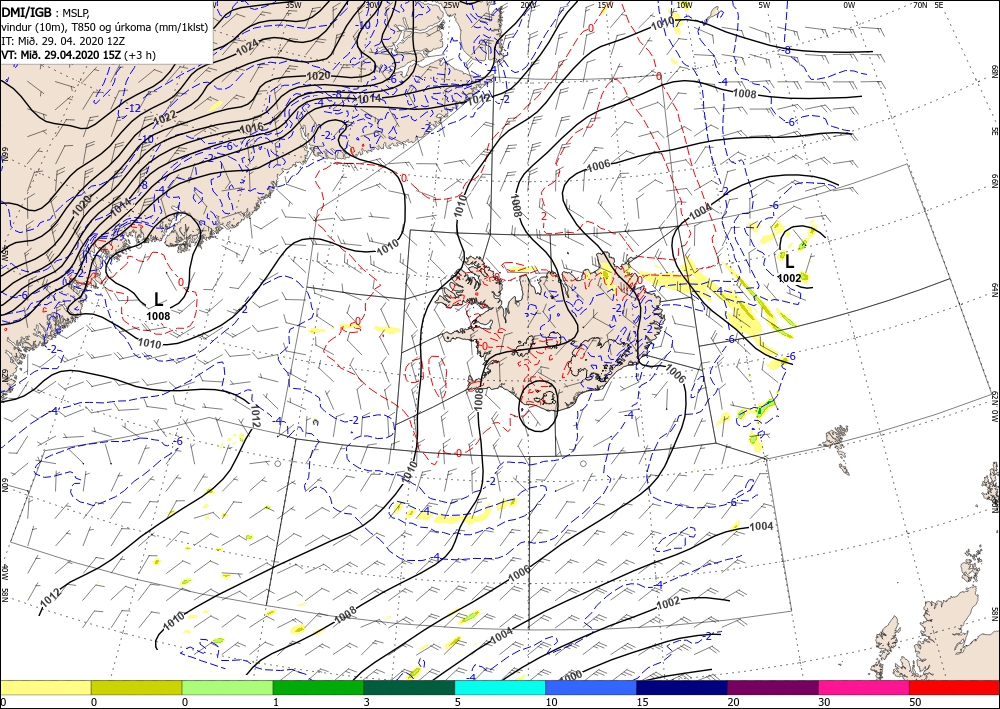
Task: Click the 5W longitude label
Action: (764, 4)
